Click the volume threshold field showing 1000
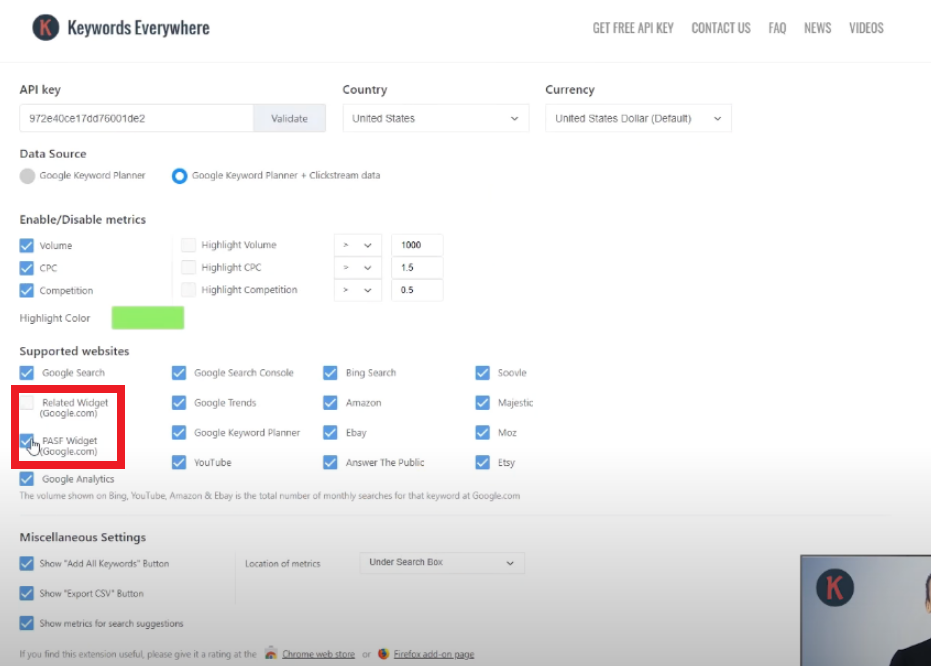The image size is (931, 666). 417,245
